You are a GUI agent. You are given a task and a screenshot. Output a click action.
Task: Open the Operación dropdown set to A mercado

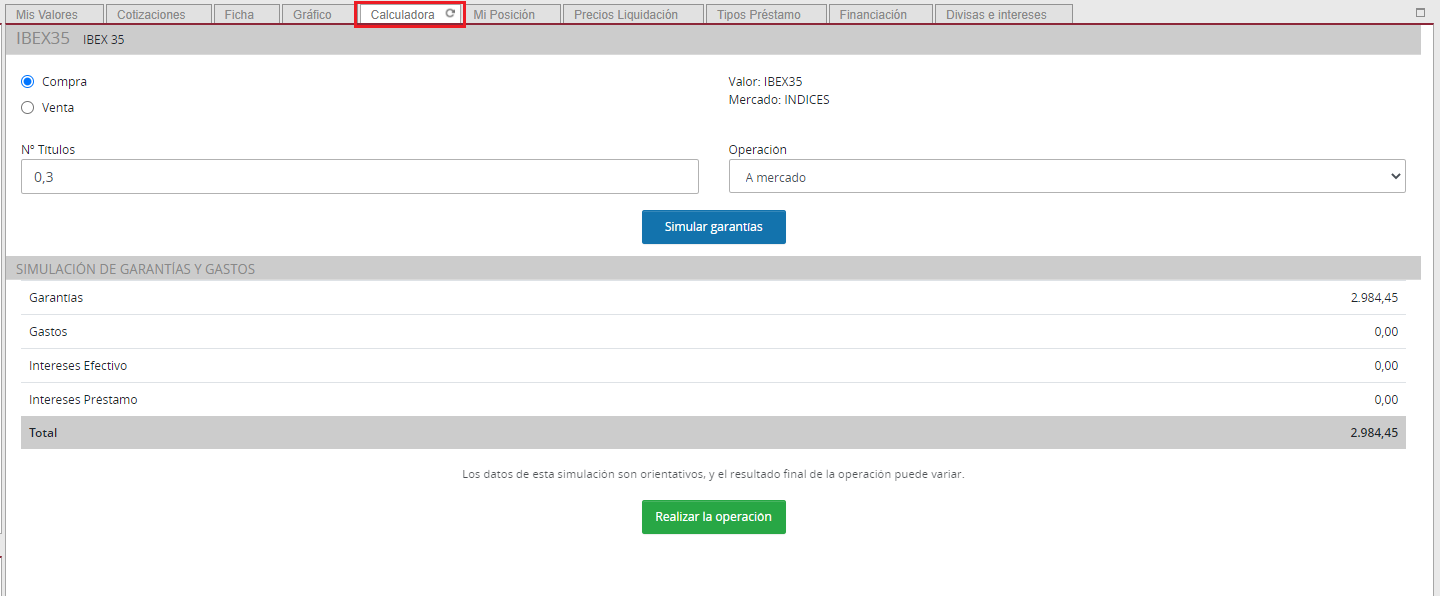point(1067,176)
